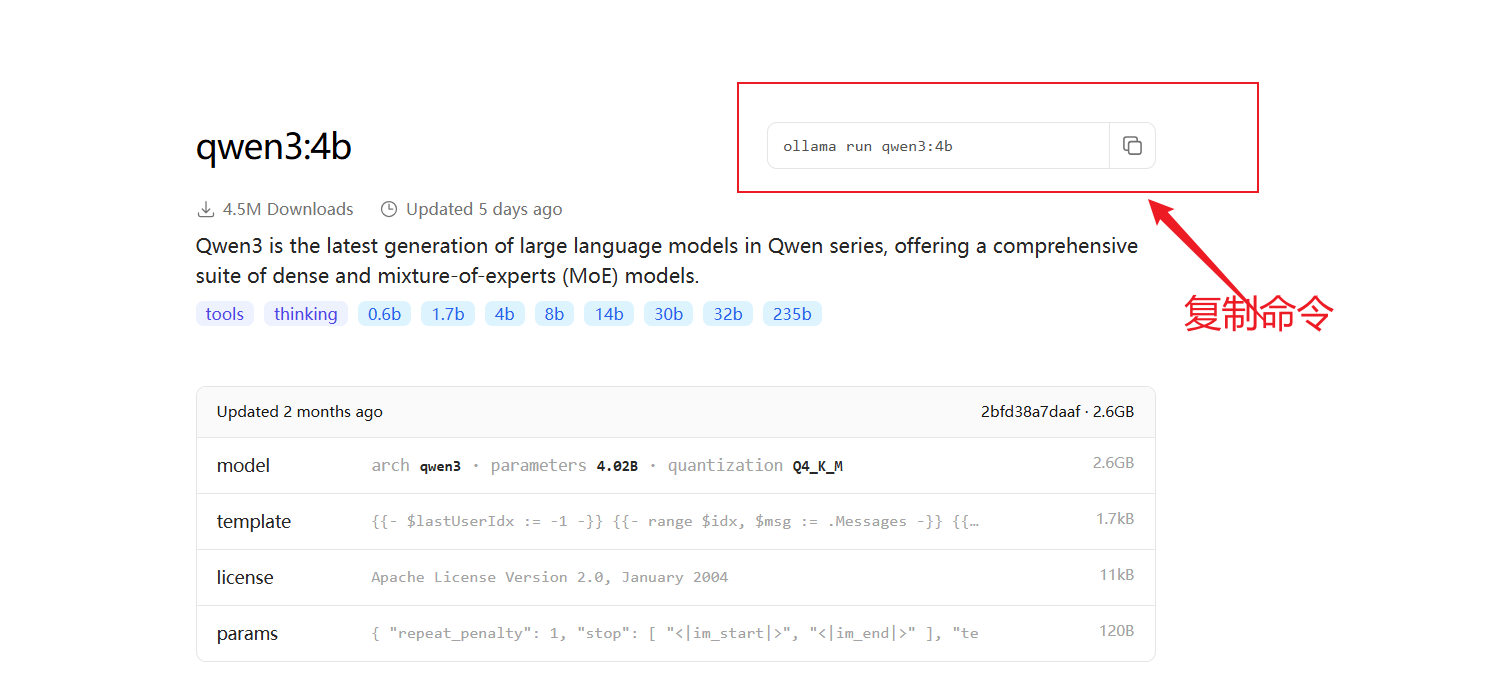This screenshot has height=699, width=1498.
Task: Select the tools tag
Action: [225, 314]
